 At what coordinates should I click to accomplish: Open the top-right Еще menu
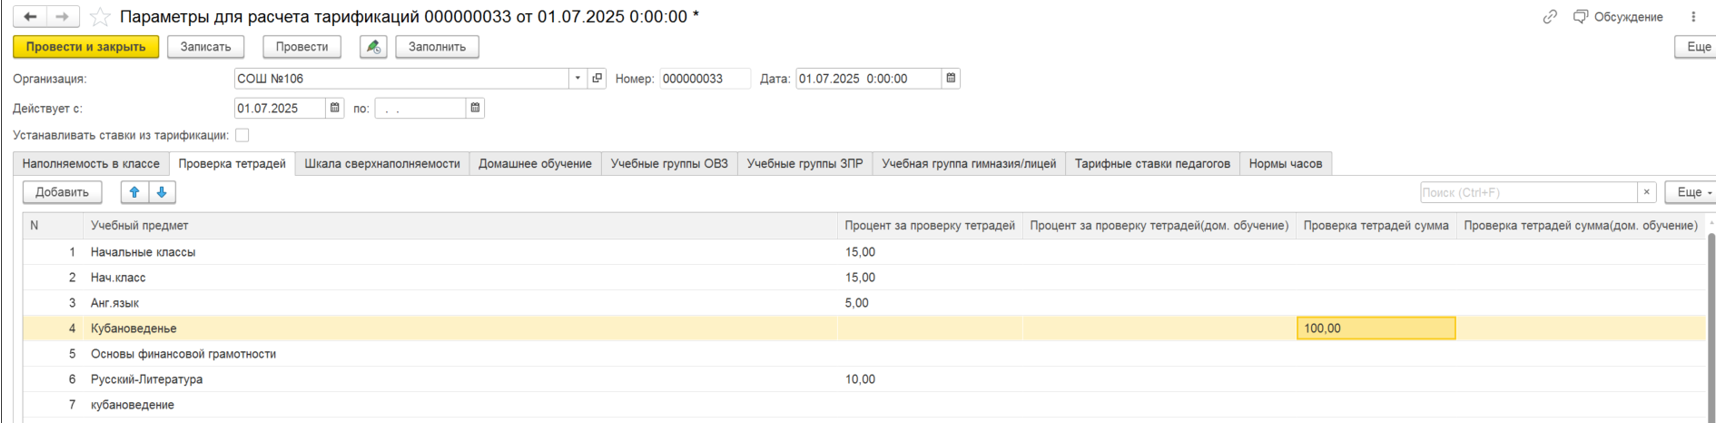[x=1698, y=47]
